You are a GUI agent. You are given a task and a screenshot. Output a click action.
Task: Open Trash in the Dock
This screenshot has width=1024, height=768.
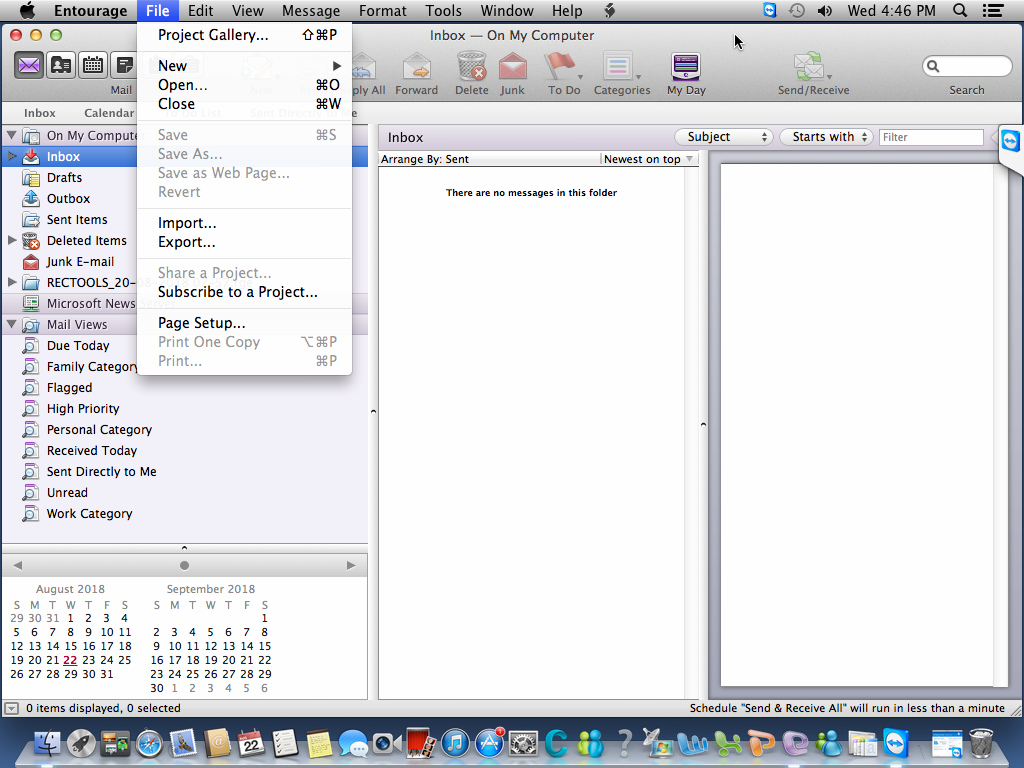pos(981,743)
